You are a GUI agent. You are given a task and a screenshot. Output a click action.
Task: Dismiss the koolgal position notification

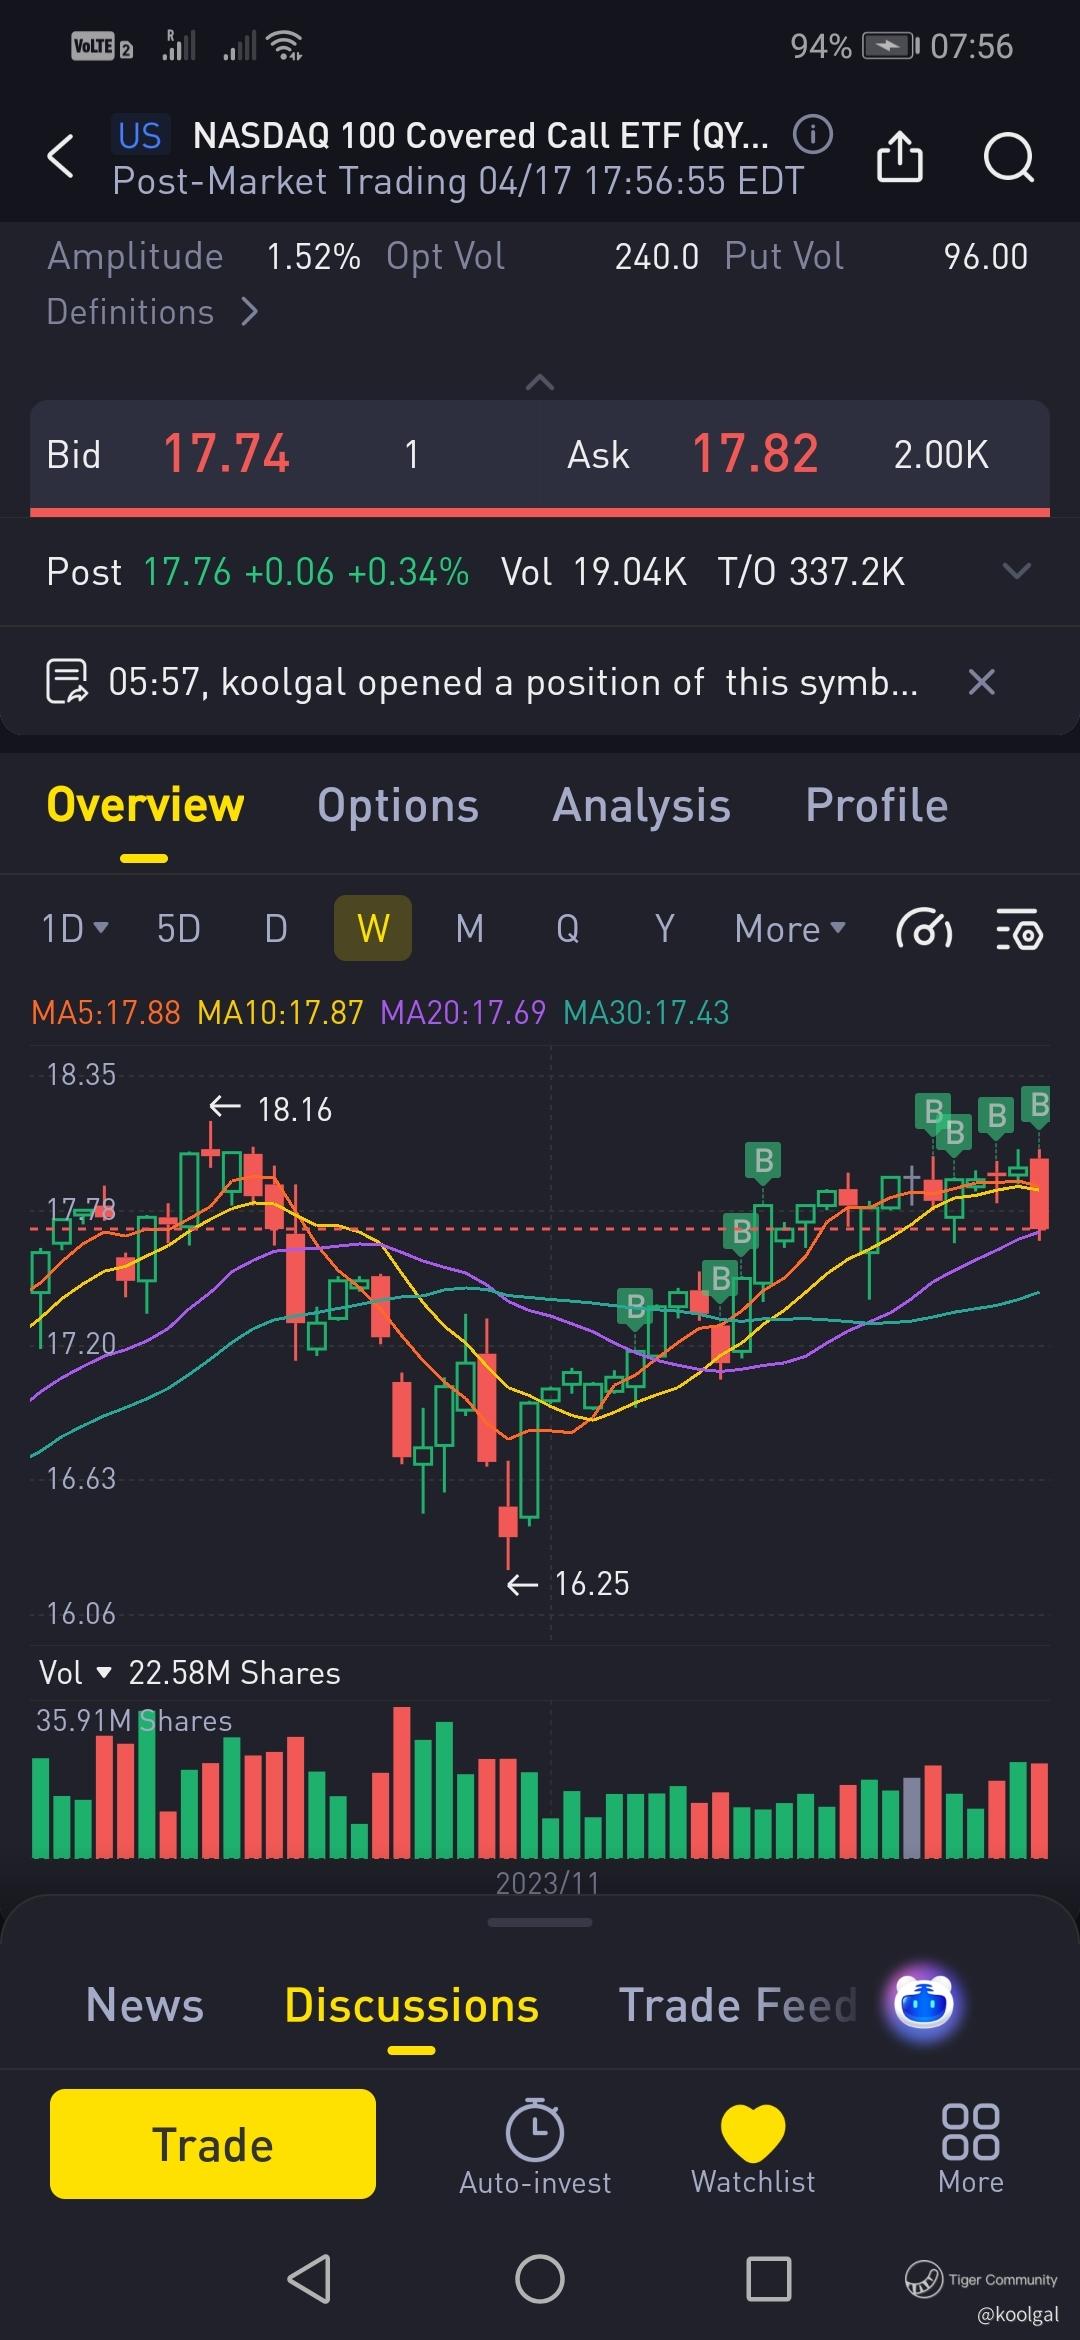(x=982, y=682)
